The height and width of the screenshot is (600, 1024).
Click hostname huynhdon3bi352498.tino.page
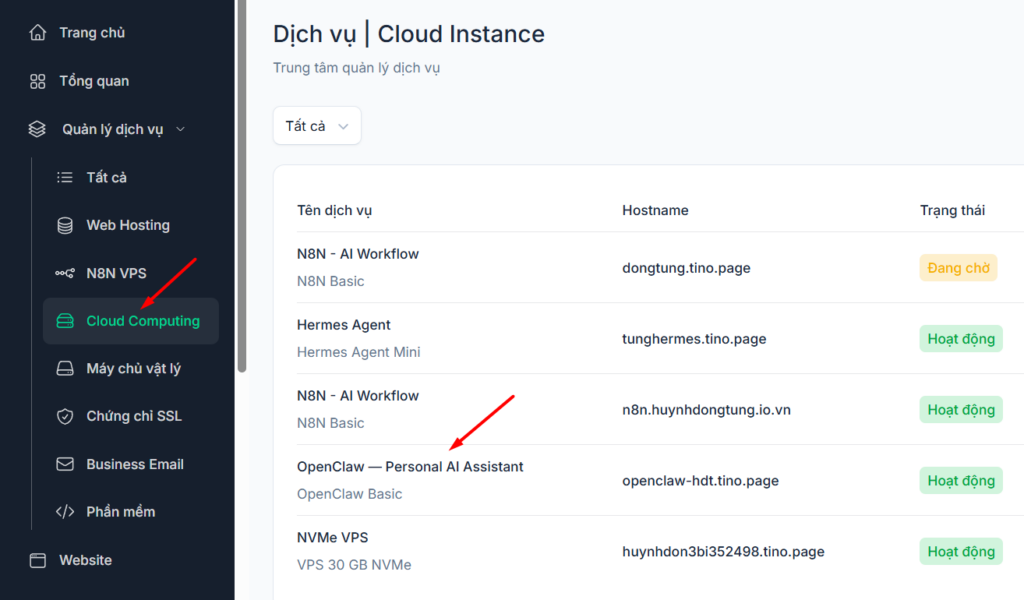(724, 552)
